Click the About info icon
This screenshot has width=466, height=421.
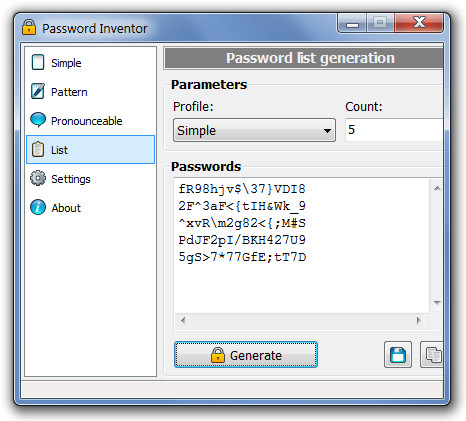[38, 207]
